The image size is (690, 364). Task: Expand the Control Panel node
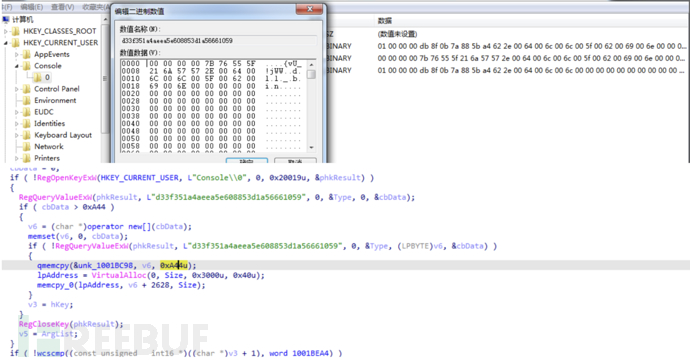click(17, 89)
